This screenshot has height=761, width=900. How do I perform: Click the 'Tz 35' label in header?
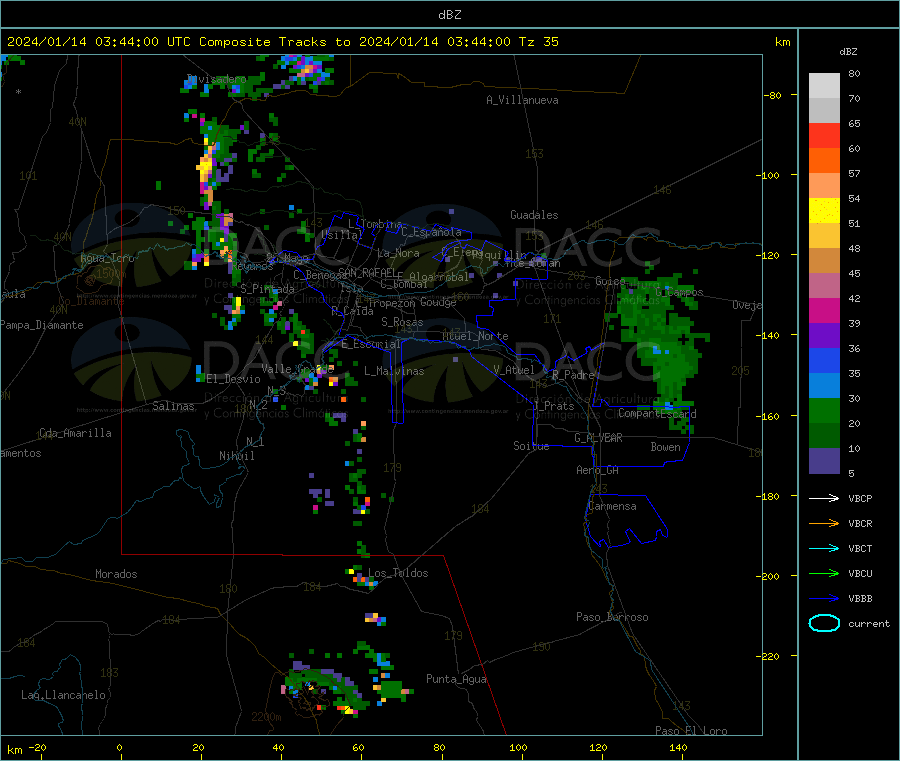pyautogui.click(x=538, y=42)
